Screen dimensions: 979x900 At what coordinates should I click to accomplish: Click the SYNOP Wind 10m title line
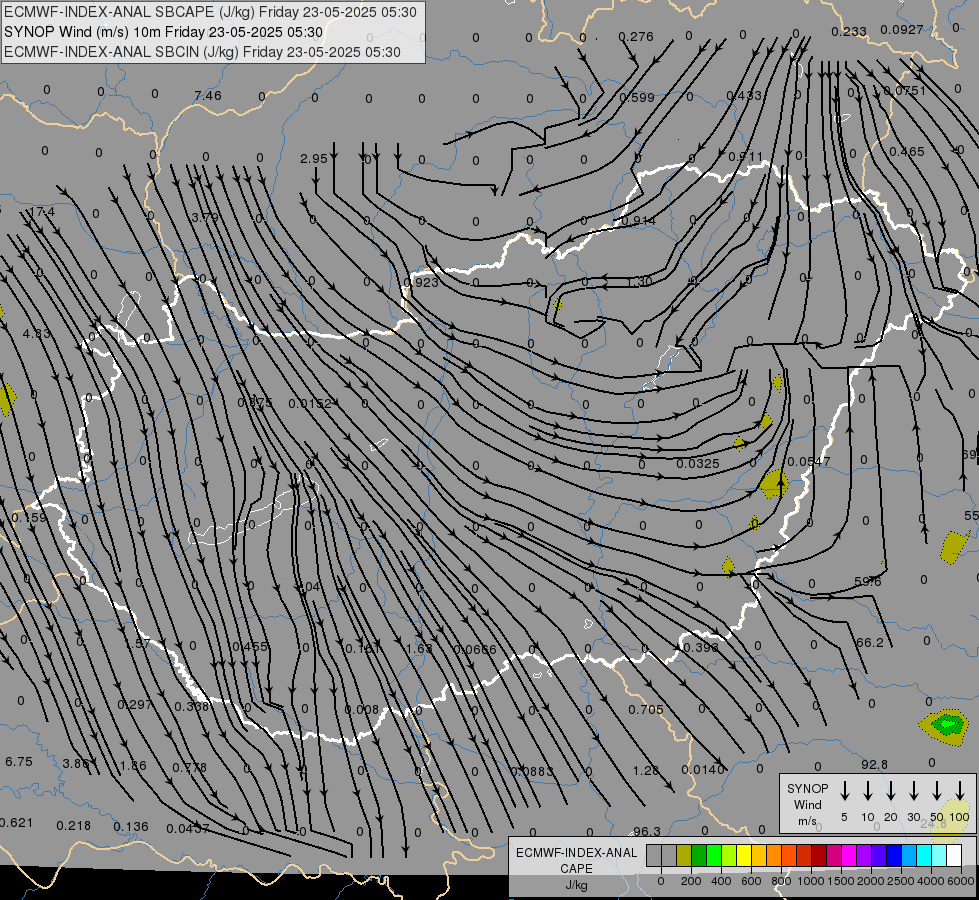163,32
